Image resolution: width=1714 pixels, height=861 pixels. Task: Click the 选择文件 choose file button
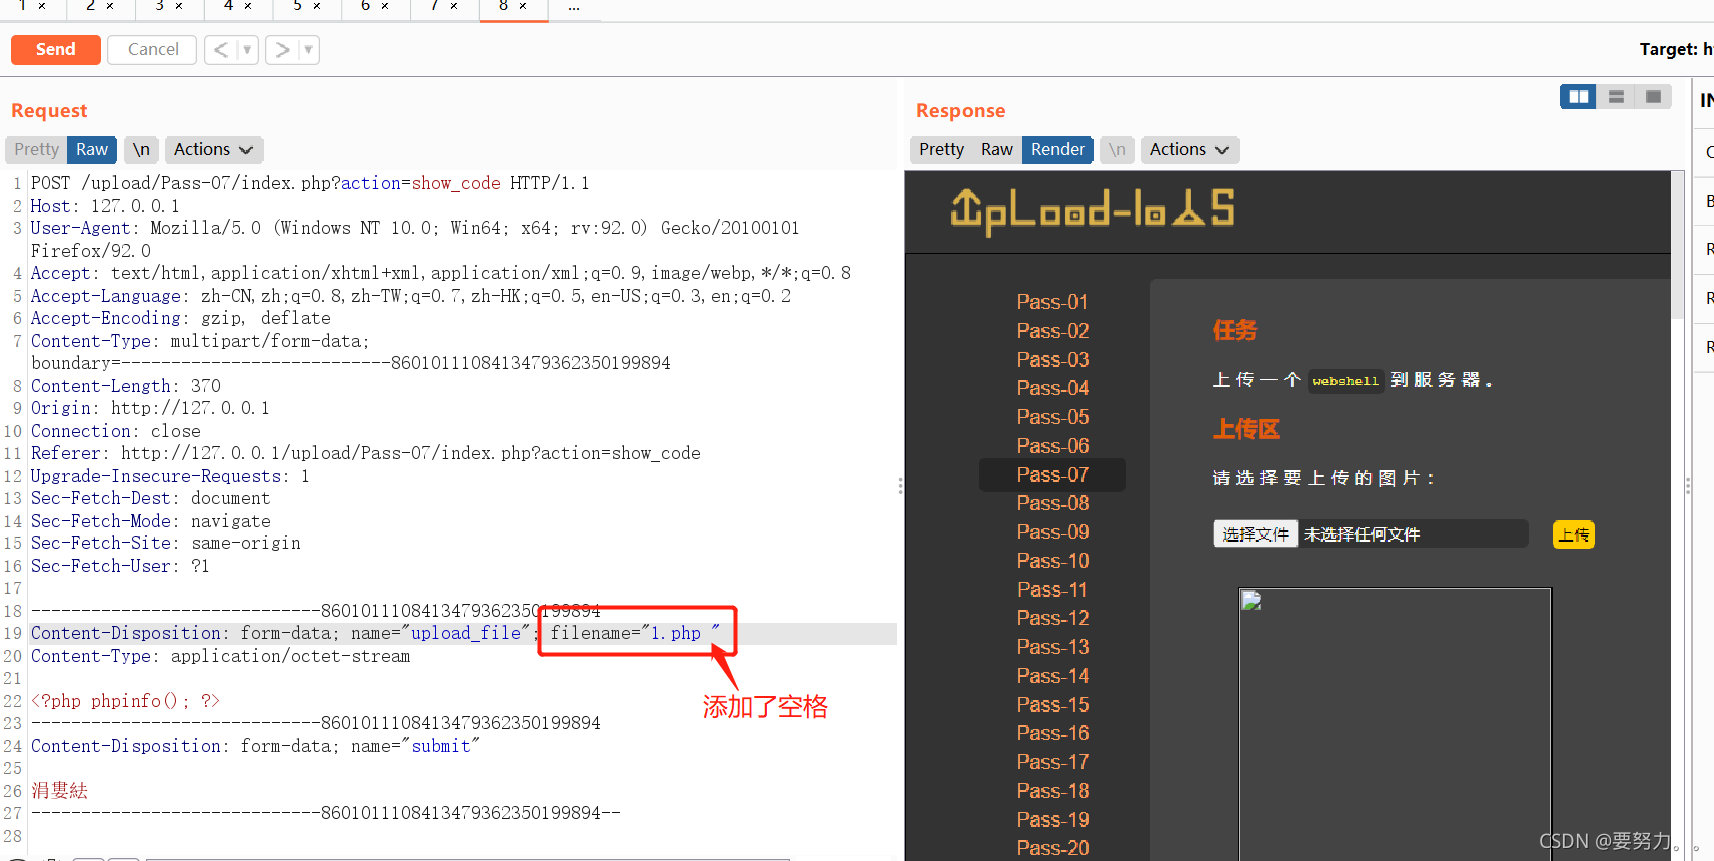click(1255, 534)
